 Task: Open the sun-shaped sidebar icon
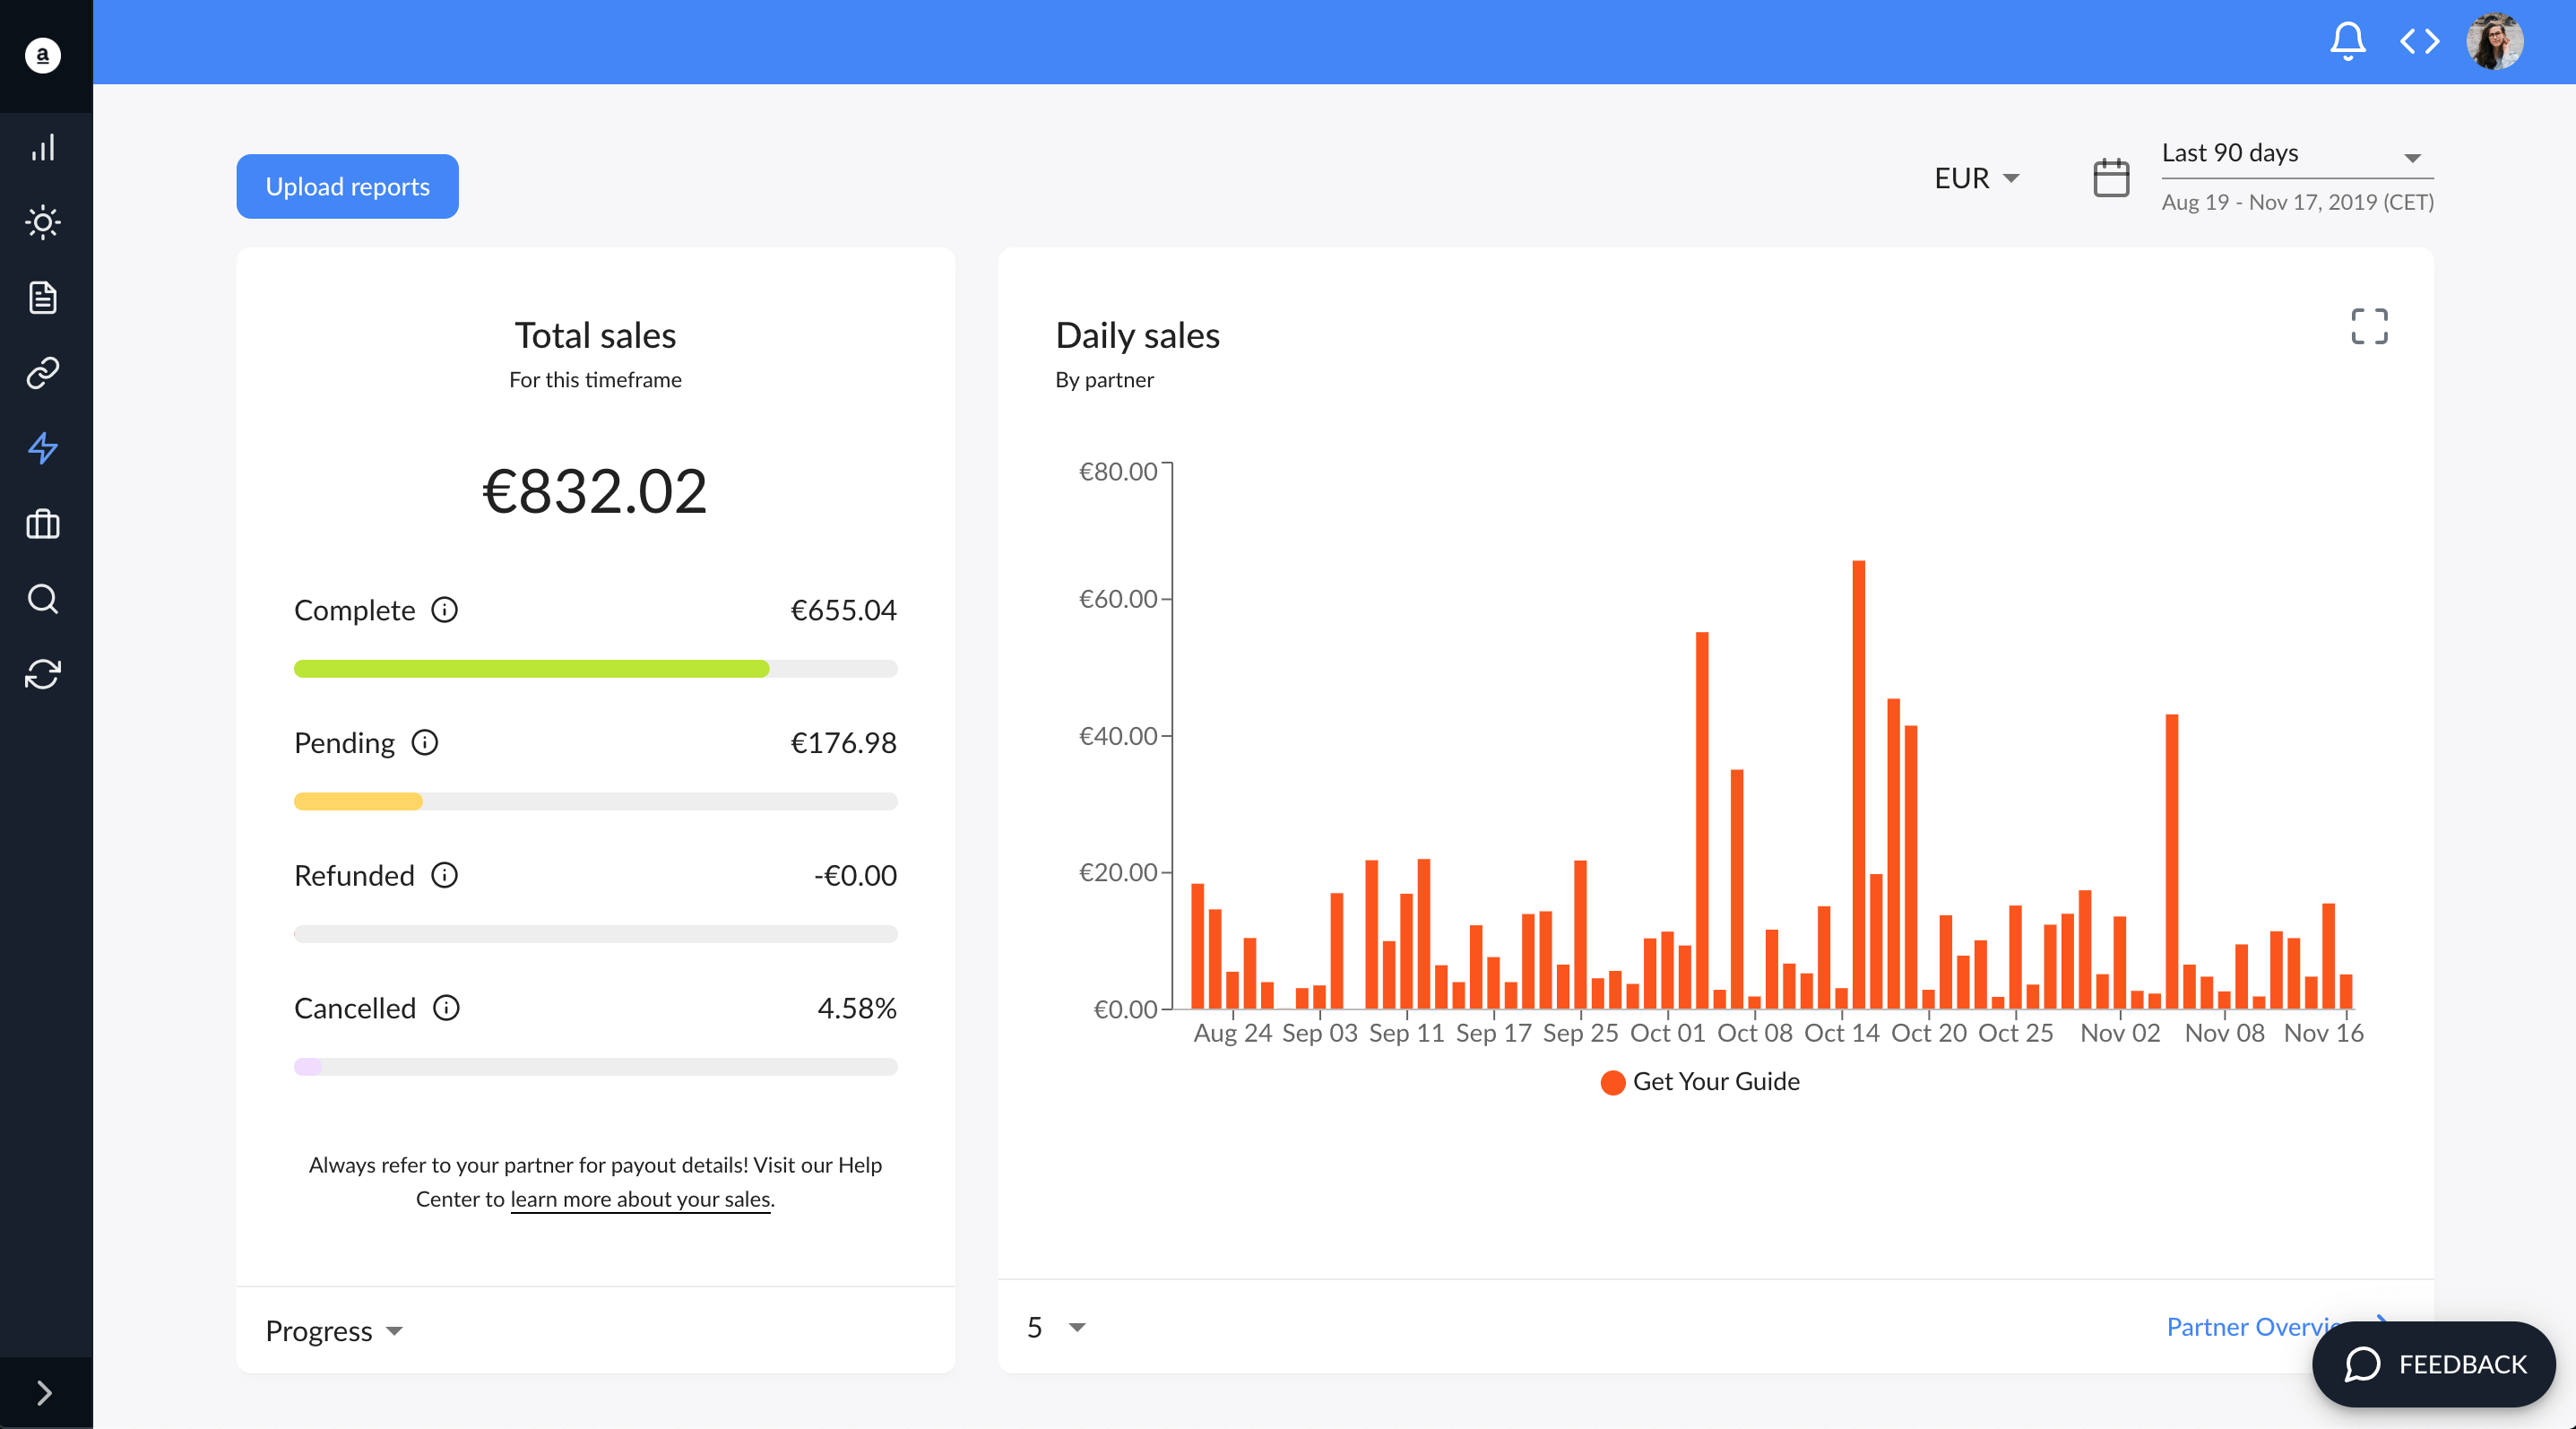[x=42, y=222]
